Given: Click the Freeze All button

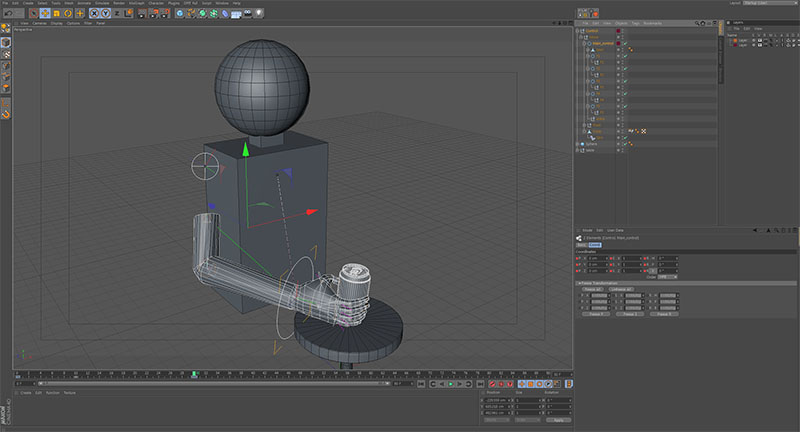Looking at the screenshot, I should [x=592, y=289].
